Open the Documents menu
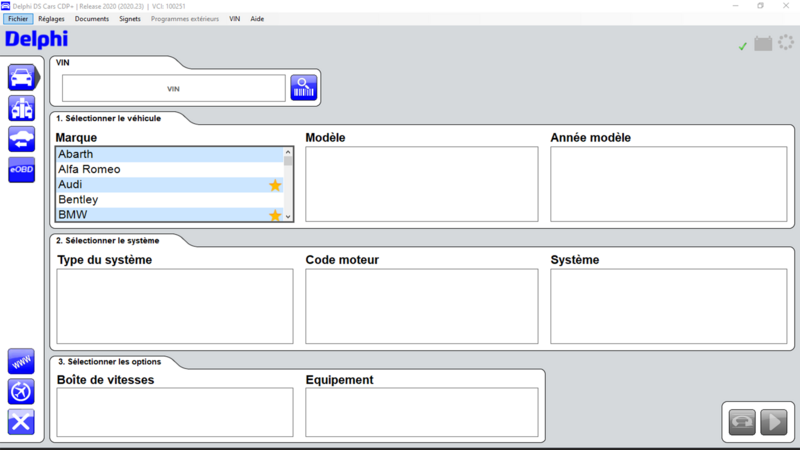Screen dimensions: 800x450 92,19
